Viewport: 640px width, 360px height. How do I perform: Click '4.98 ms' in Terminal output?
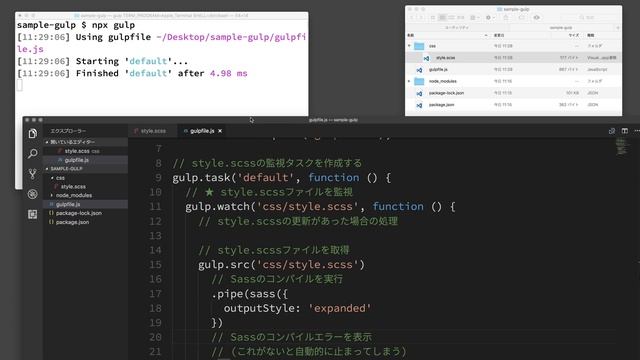pyautogui.click(x=229, y=73)
